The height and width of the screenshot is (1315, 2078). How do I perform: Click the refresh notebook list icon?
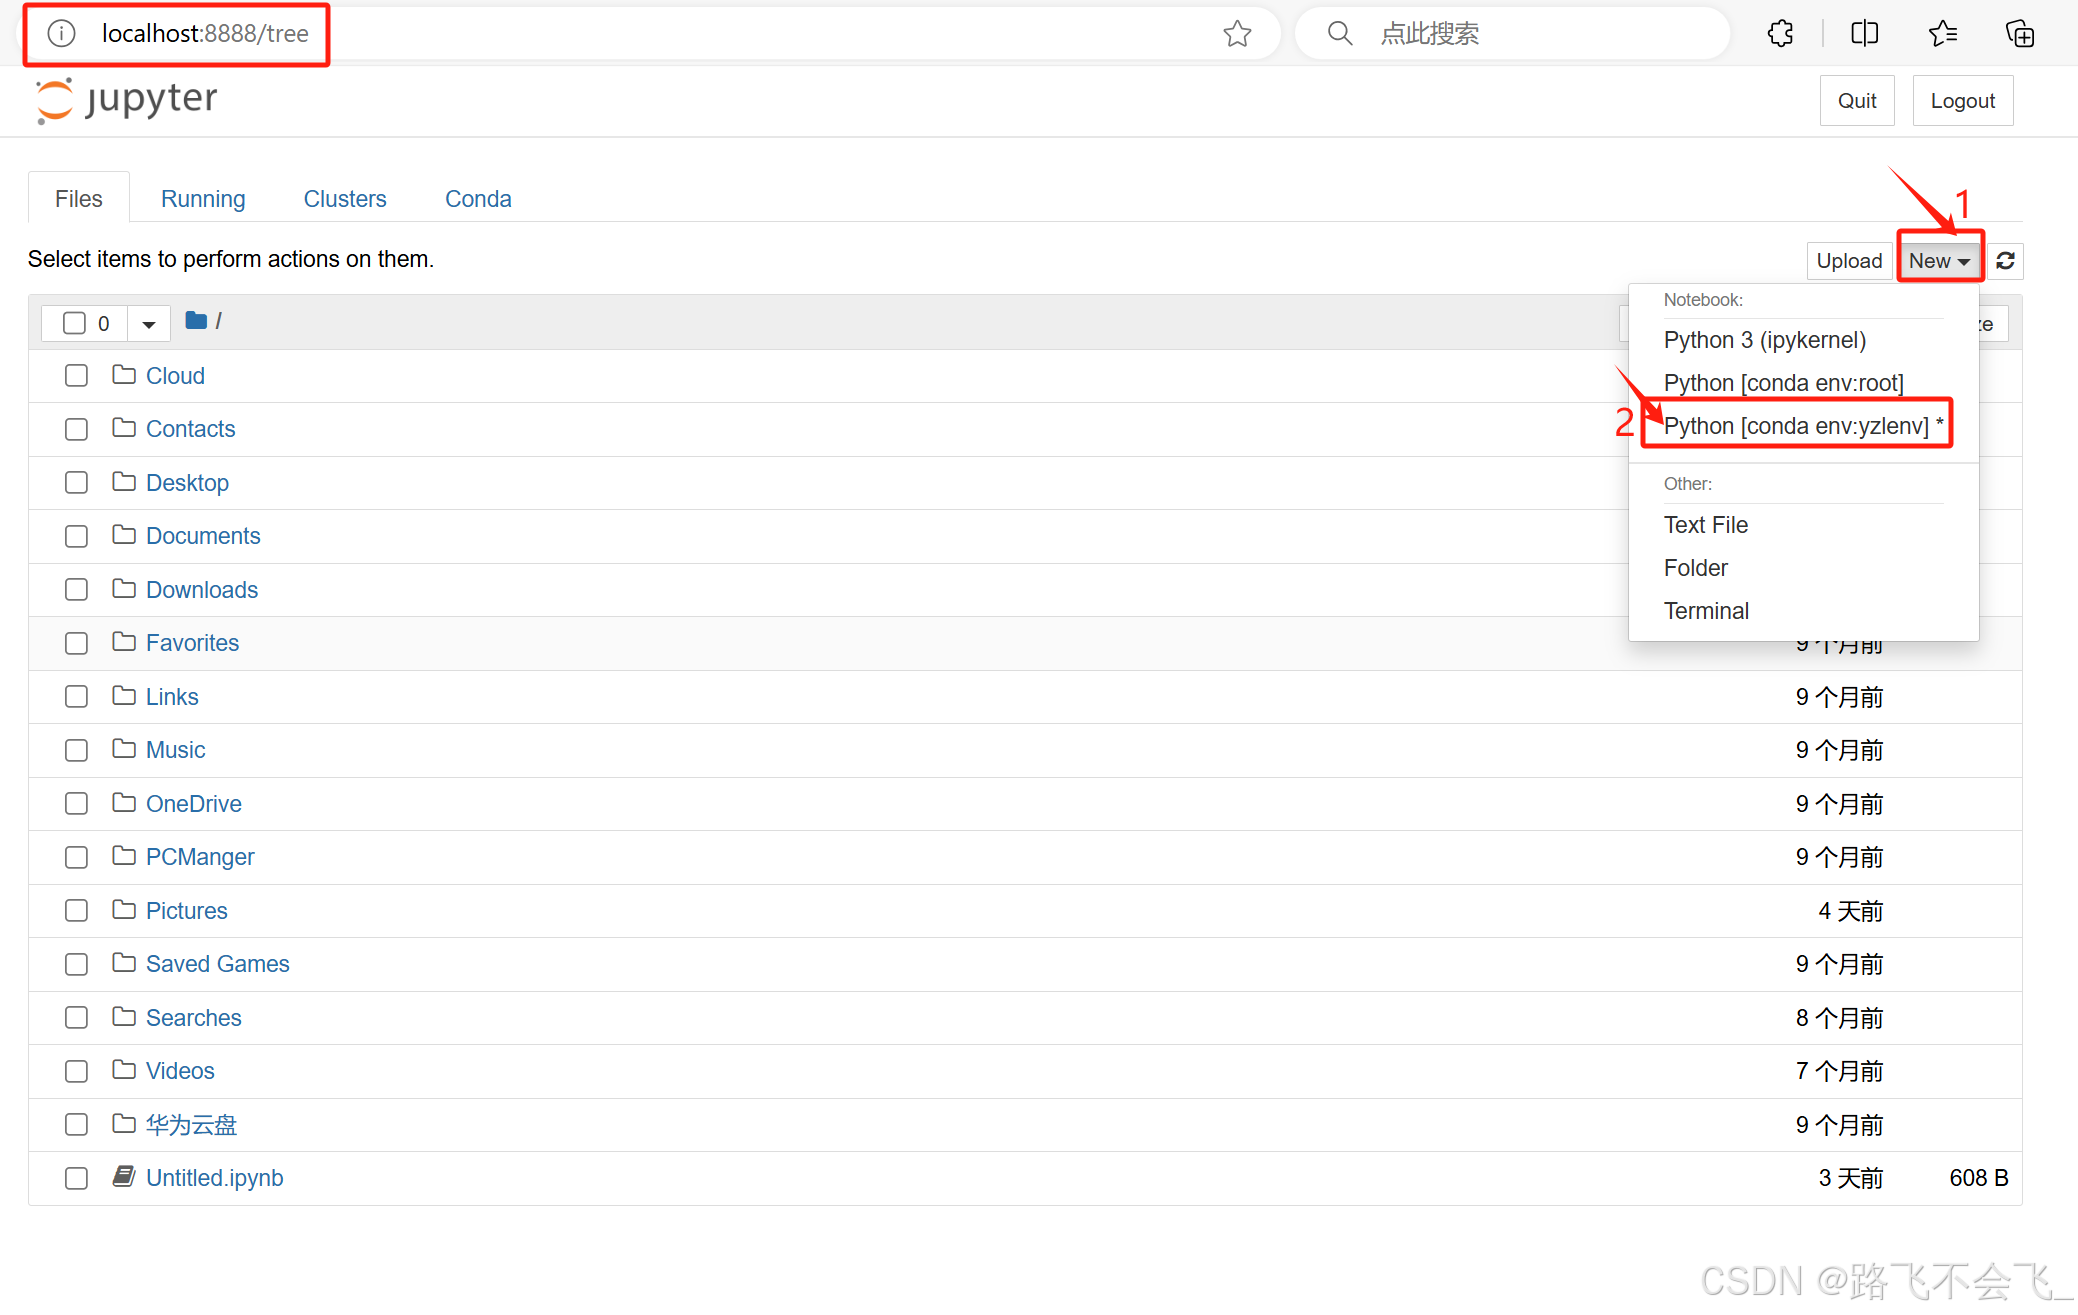pyautogui.click(x=2005, y=261)
